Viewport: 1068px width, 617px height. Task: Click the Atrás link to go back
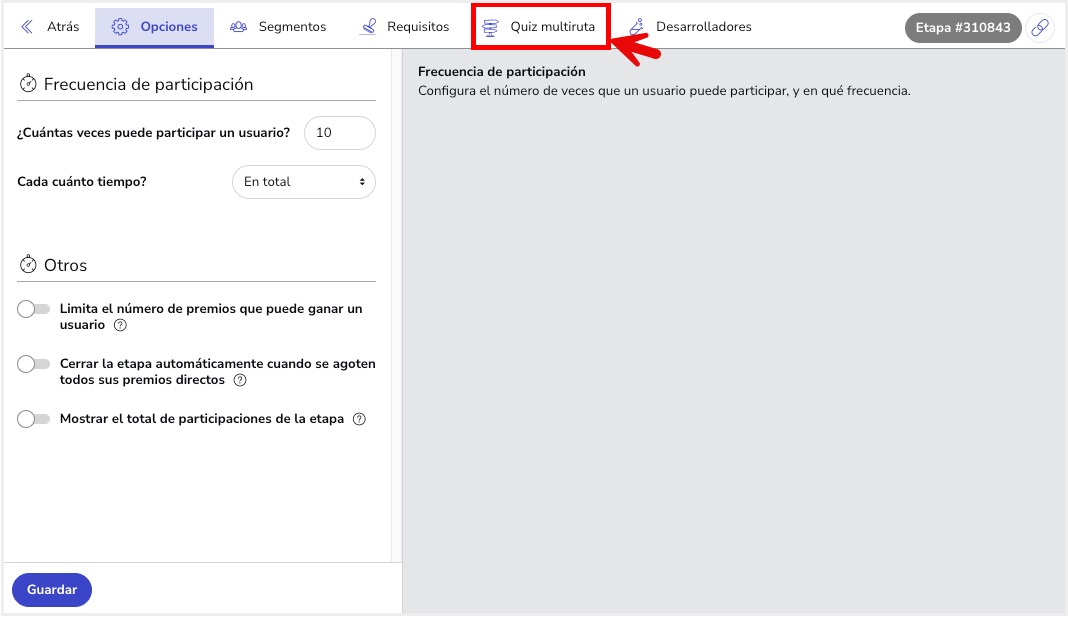tap(64, 27)
